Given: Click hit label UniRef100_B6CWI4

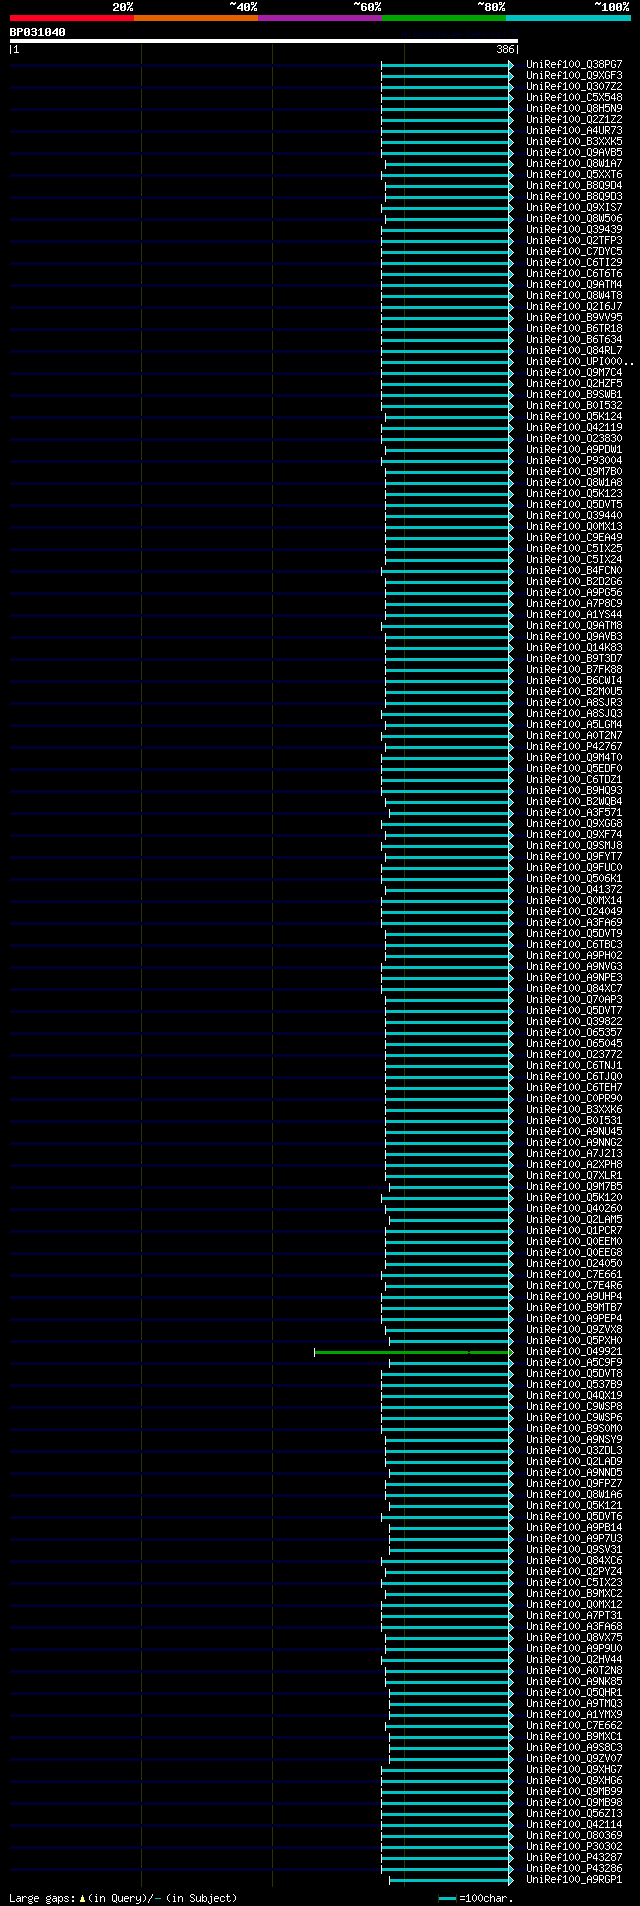Looking at the screenshot, I should click(x=574, y=680).
